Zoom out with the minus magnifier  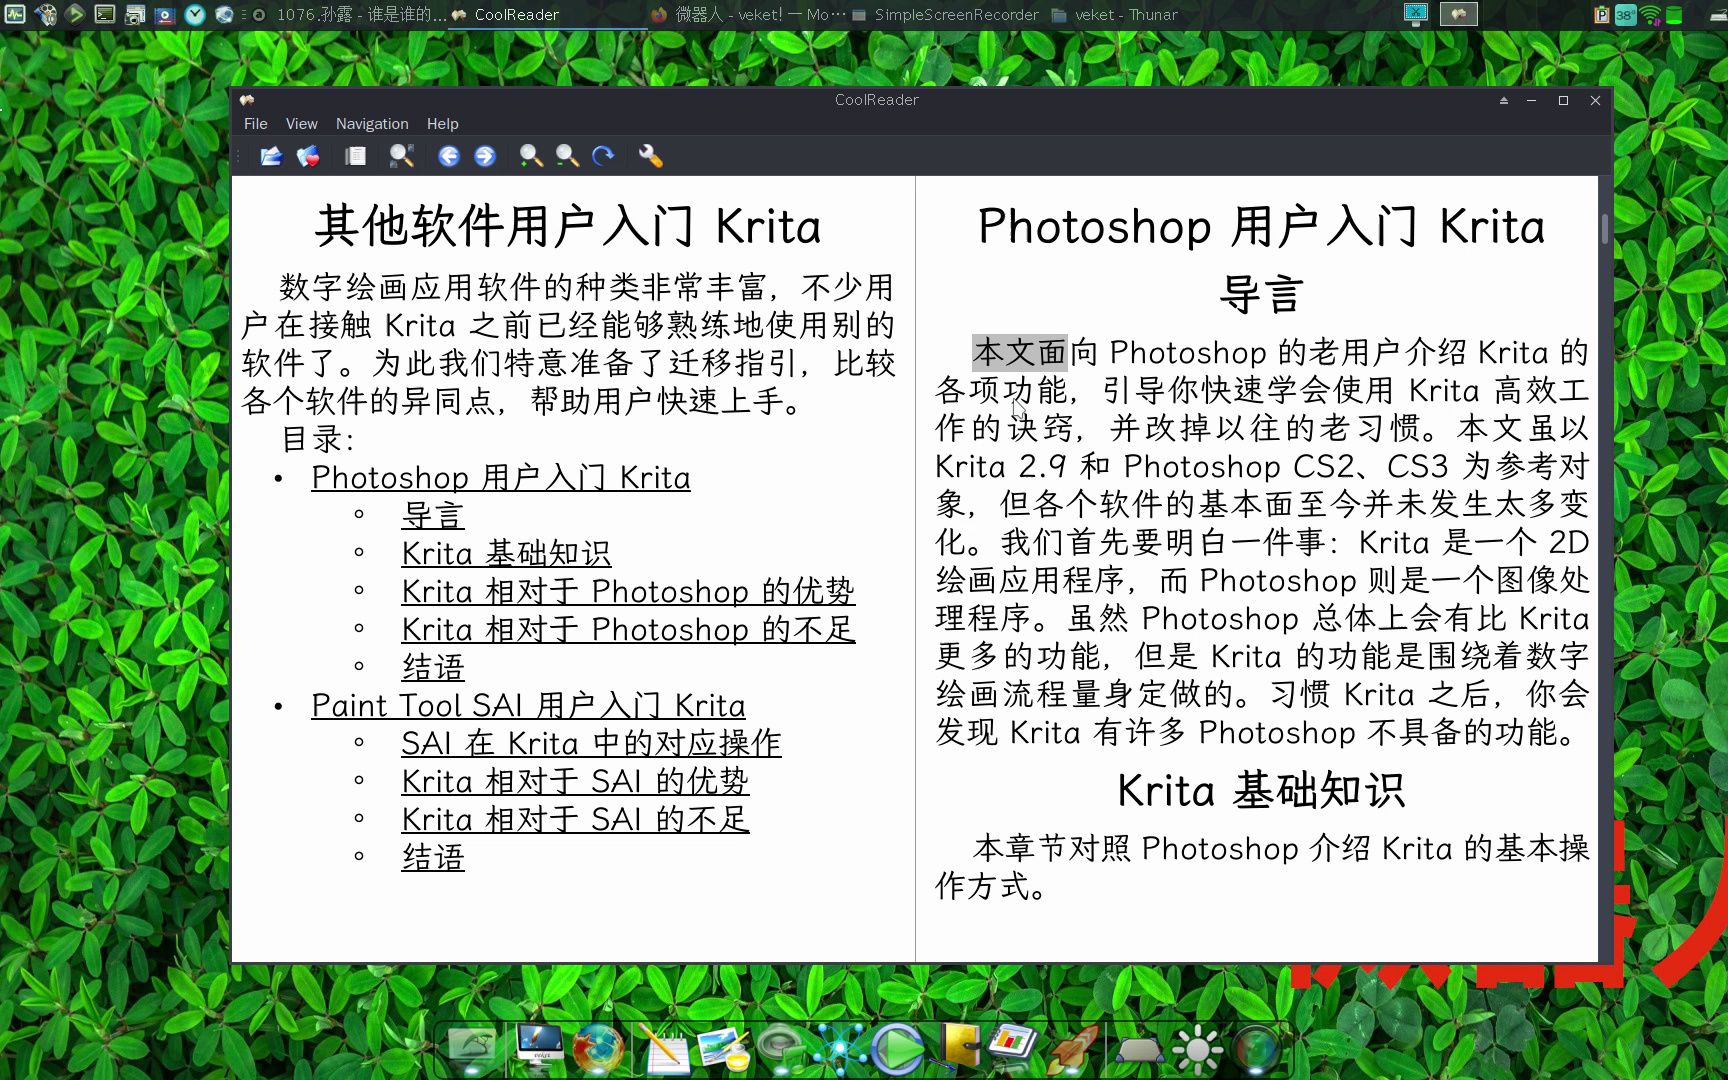pos(567,156)
